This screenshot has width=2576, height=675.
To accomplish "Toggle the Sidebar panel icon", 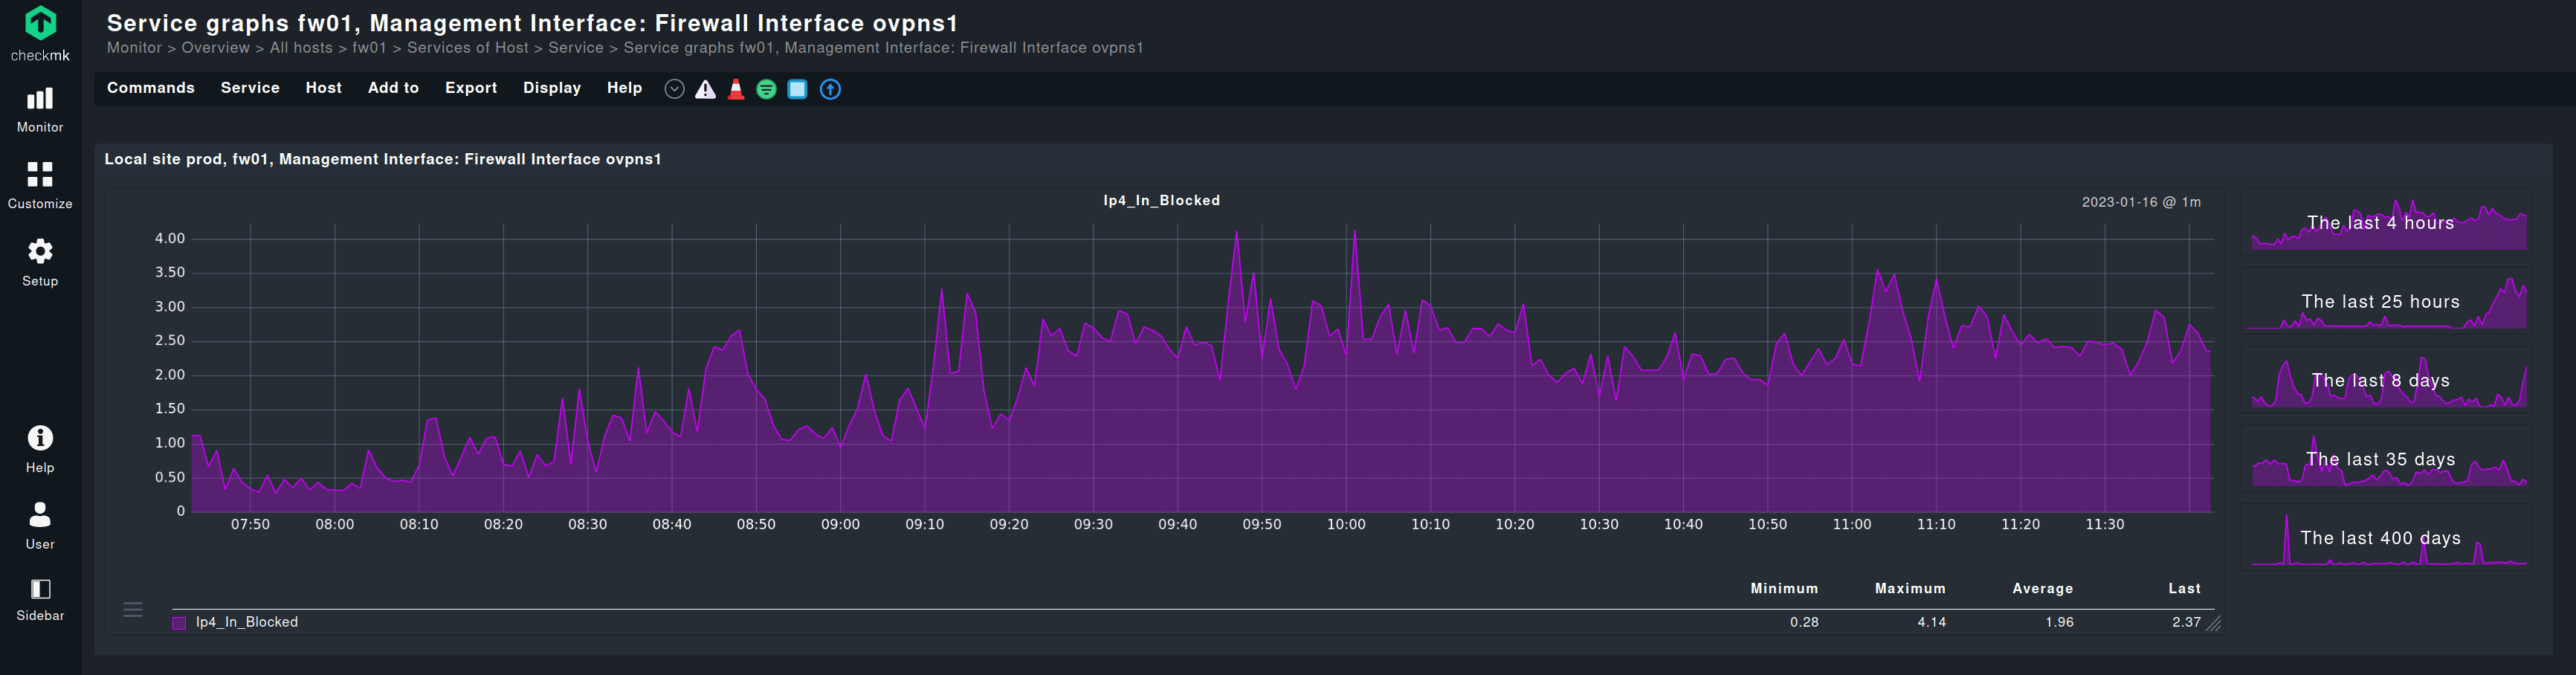I will [x=40, y=600].
